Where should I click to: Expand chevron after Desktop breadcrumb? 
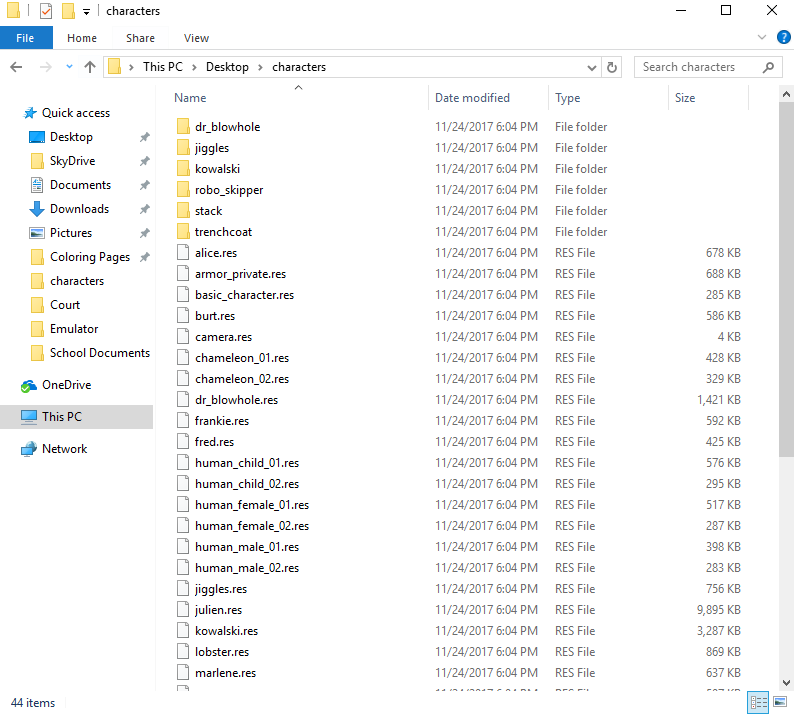(260, 67)
